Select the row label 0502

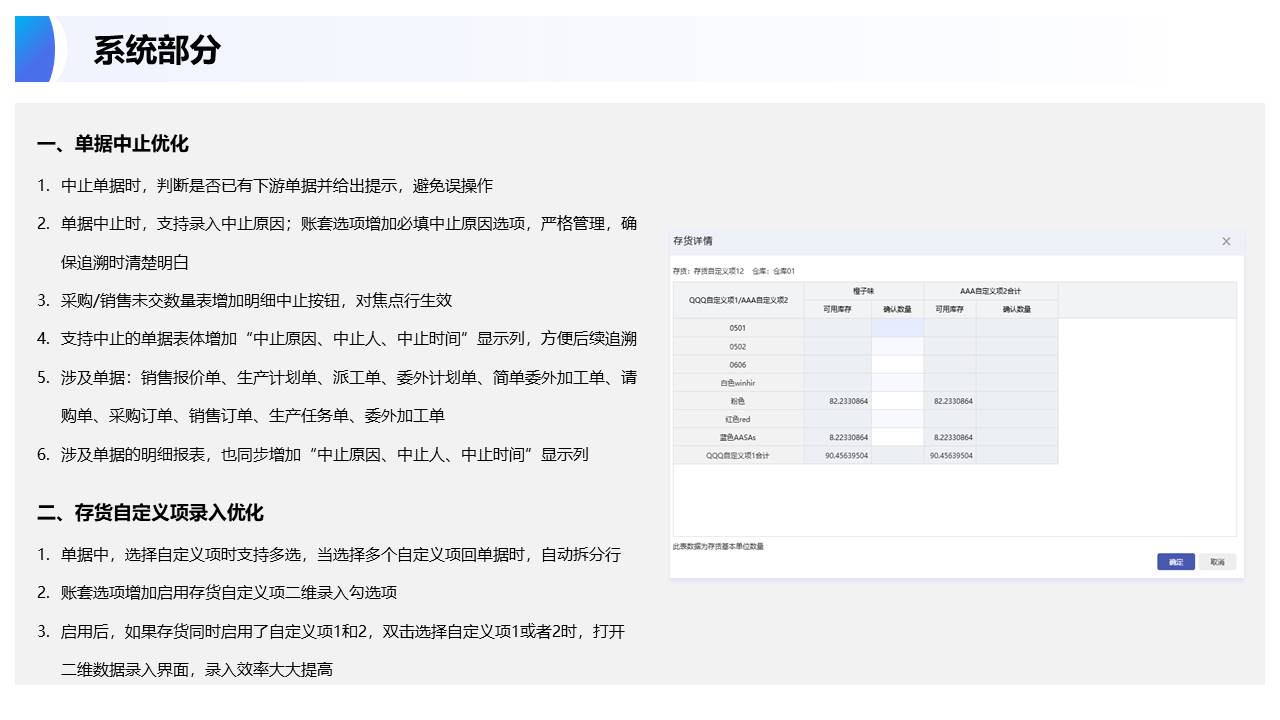pos(738,346)
